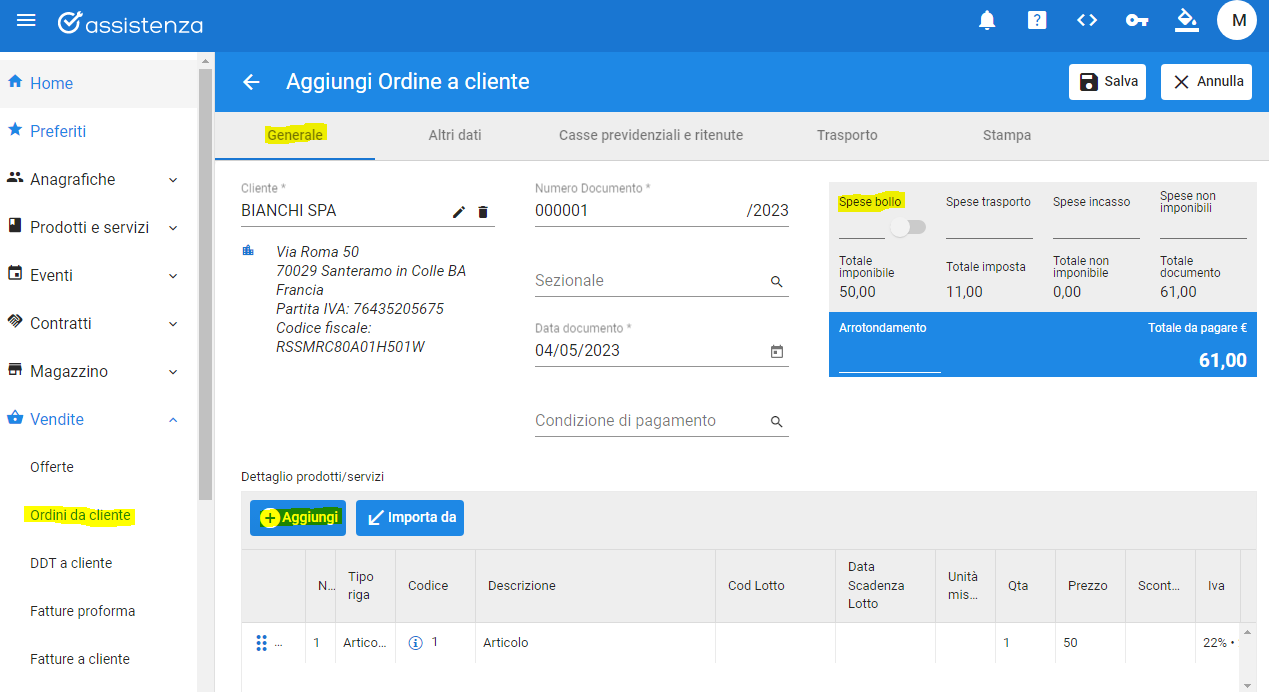This screenshot has height=692, width=1269.
Task: Open Iva dropdown showing 22%
Action: tap(1218, 643)
